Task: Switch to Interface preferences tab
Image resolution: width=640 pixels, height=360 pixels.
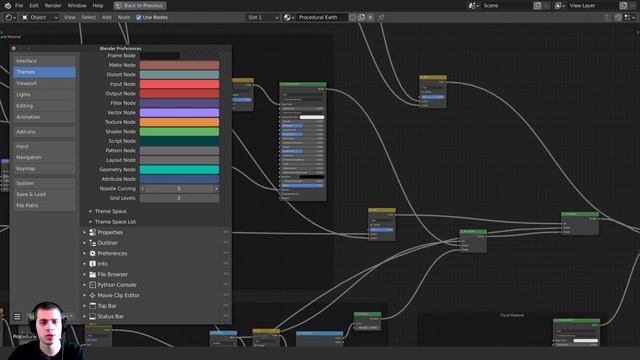Action: point(44,61)
